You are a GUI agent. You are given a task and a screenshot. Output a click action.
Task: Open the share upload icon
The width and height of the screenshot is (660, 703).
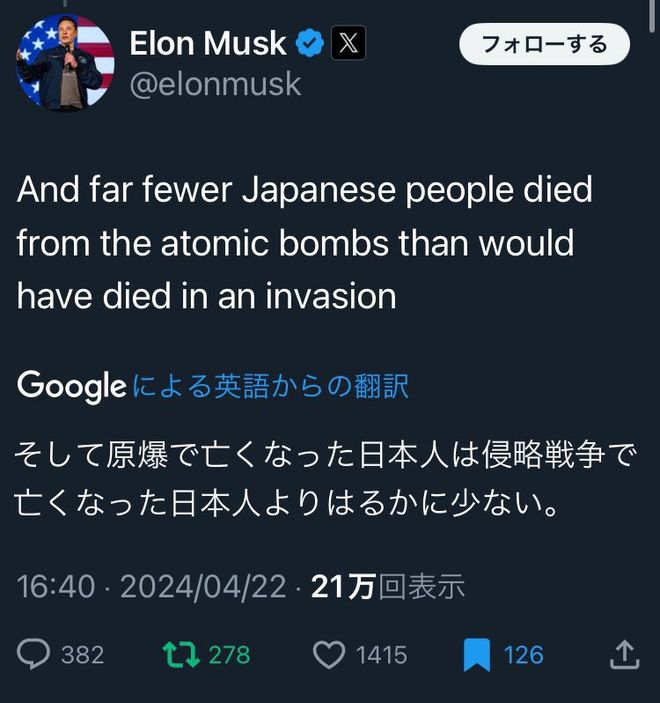tap(624, 654)
